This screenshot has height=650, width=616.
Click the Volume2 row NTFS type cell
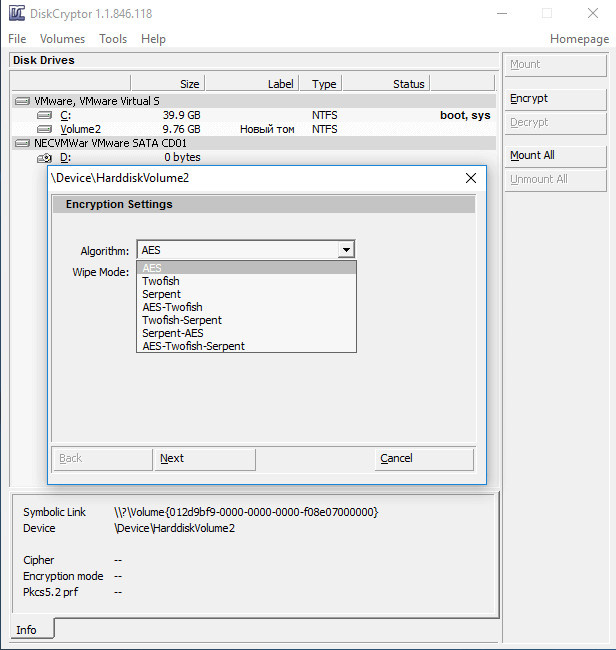[x=325, y=129]
